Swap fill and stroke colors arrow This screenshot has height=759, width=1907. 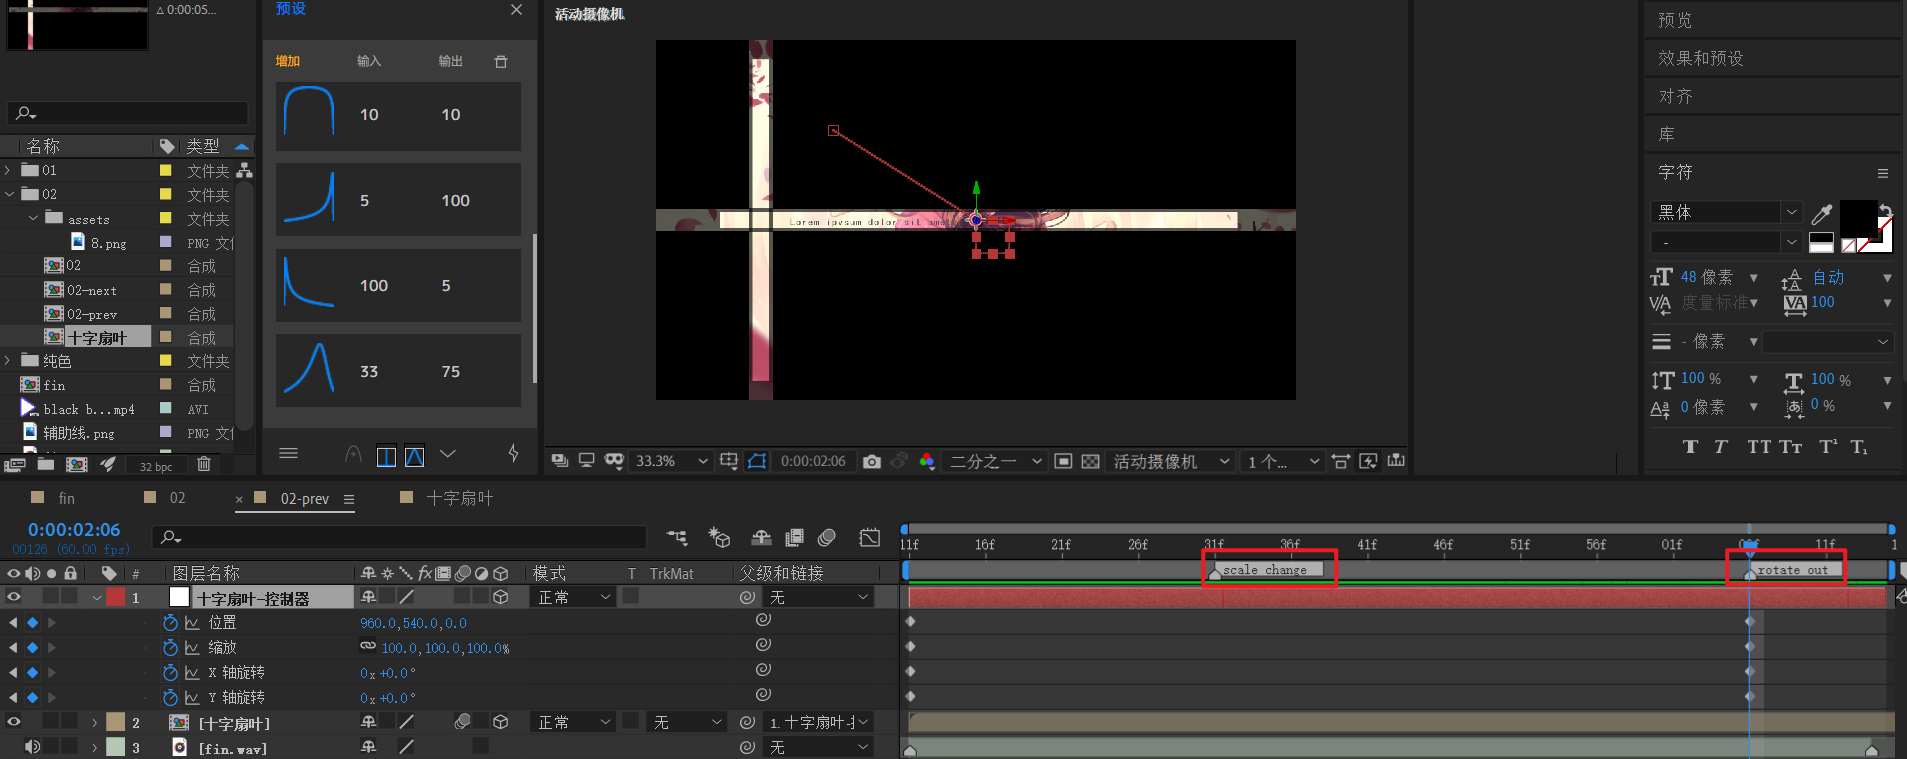[1885, 210]
